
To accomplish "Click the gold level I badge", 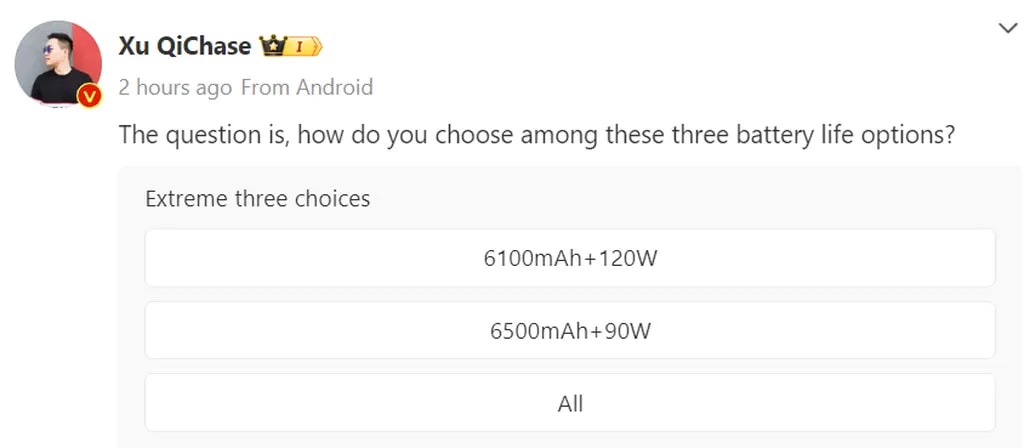I will click(x=303, y=46).
